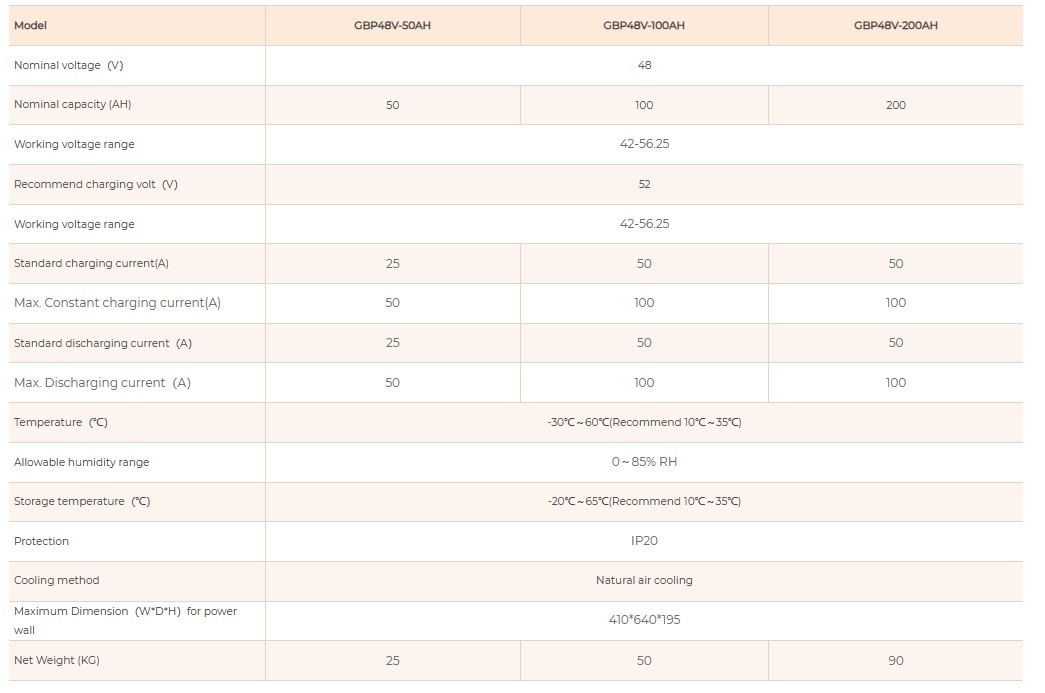Select the Standard charging current(A) label
1045x693 pixels.
coord(91,264)
